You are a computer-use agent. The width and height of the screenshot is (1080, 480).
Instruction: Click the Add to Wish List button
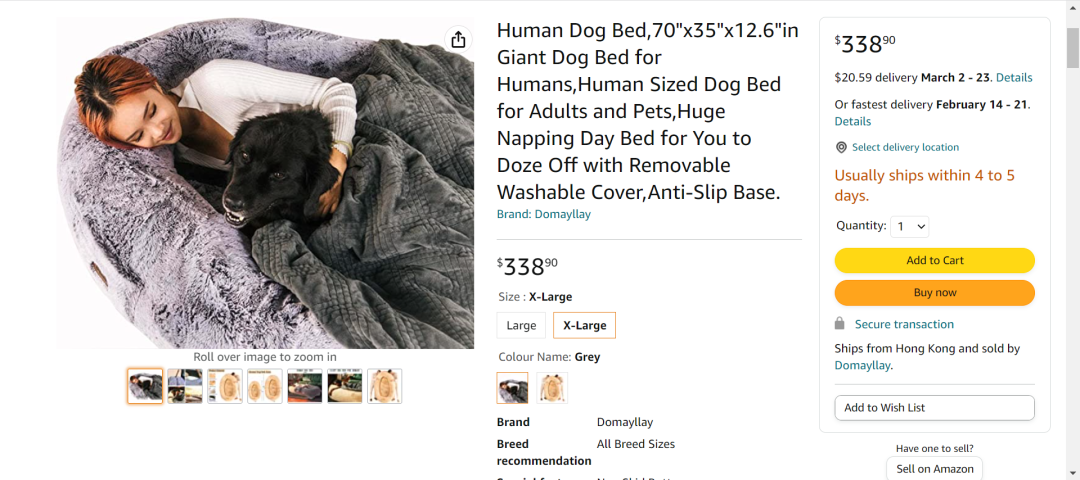[934, 408]
